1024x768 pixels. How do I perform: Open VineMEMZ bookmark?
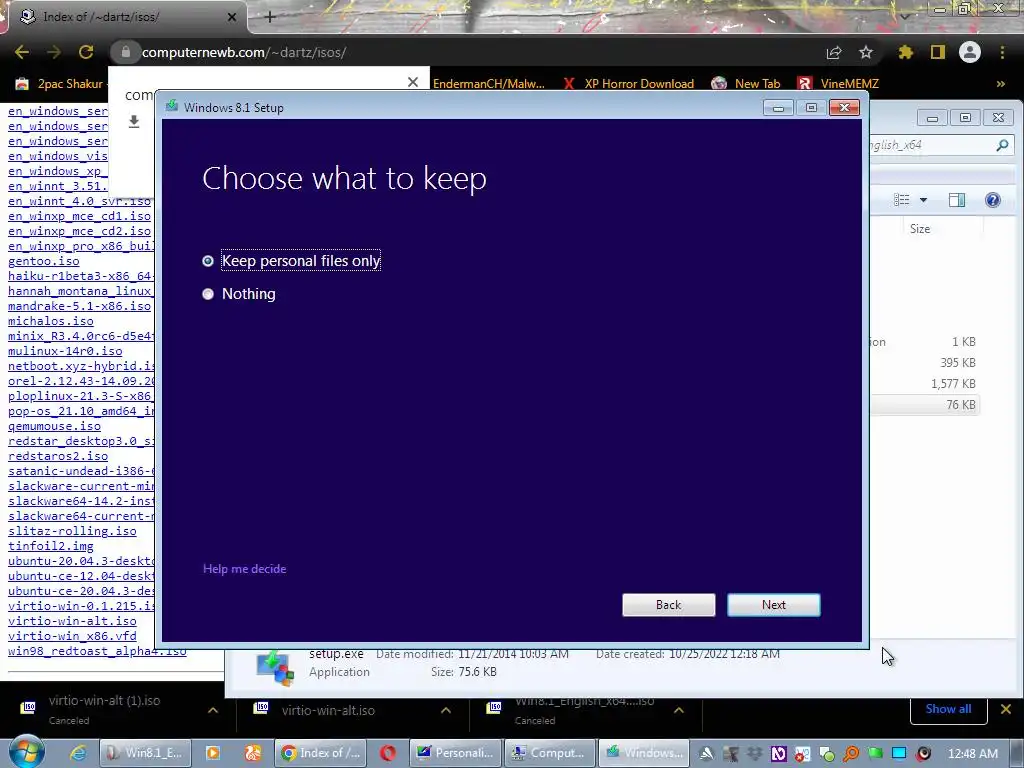838,84
